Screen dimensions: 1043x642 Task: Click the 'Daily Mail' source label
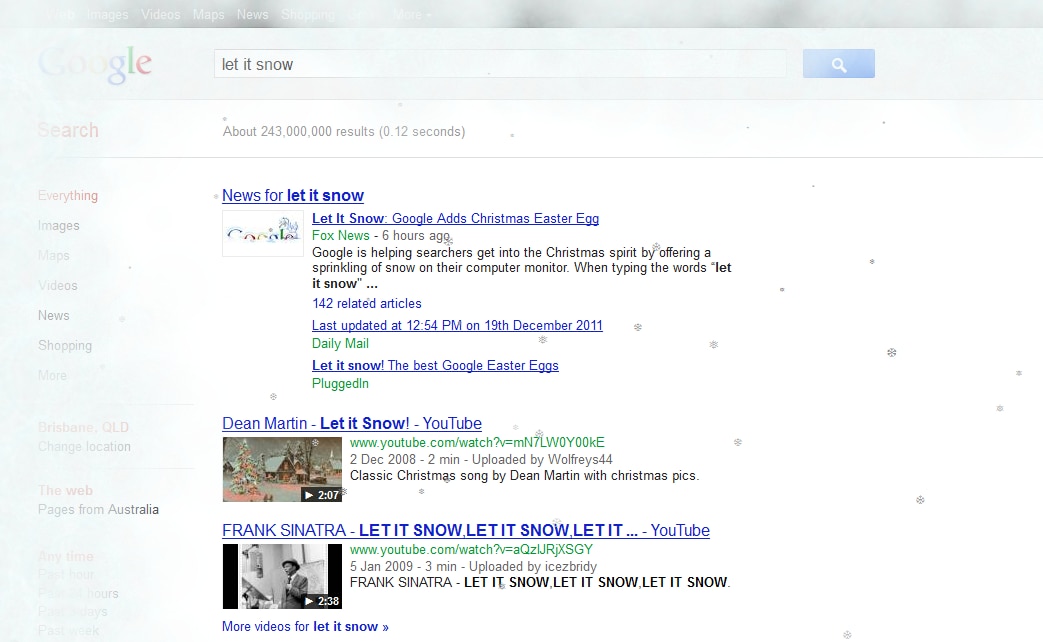click(340, 343)
